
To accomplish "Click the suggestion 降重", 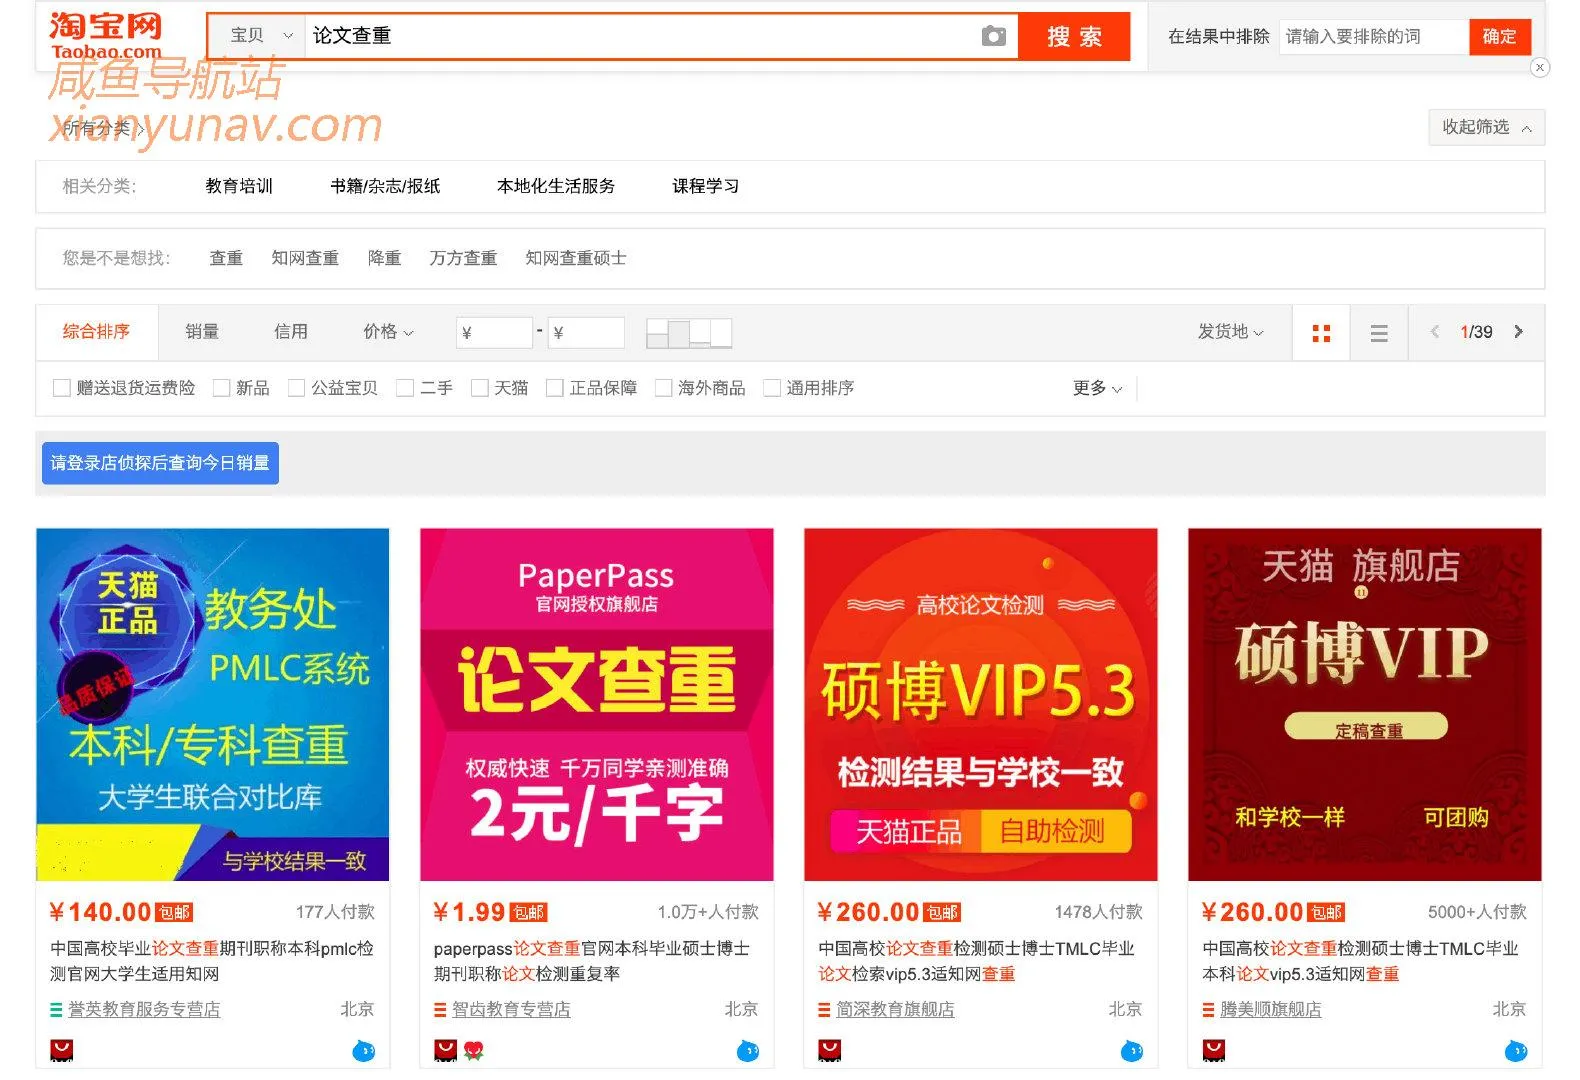I will [x=384, y=258].
